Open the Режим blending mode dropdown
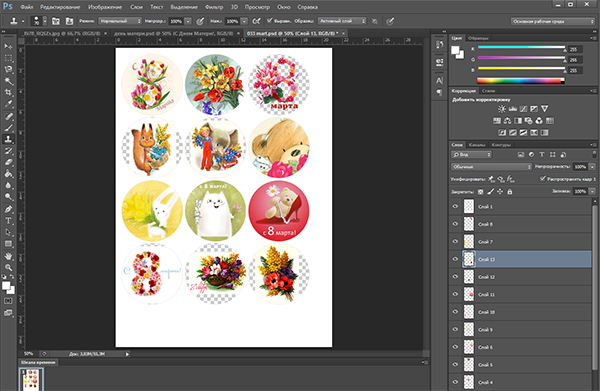 (120, 21)
